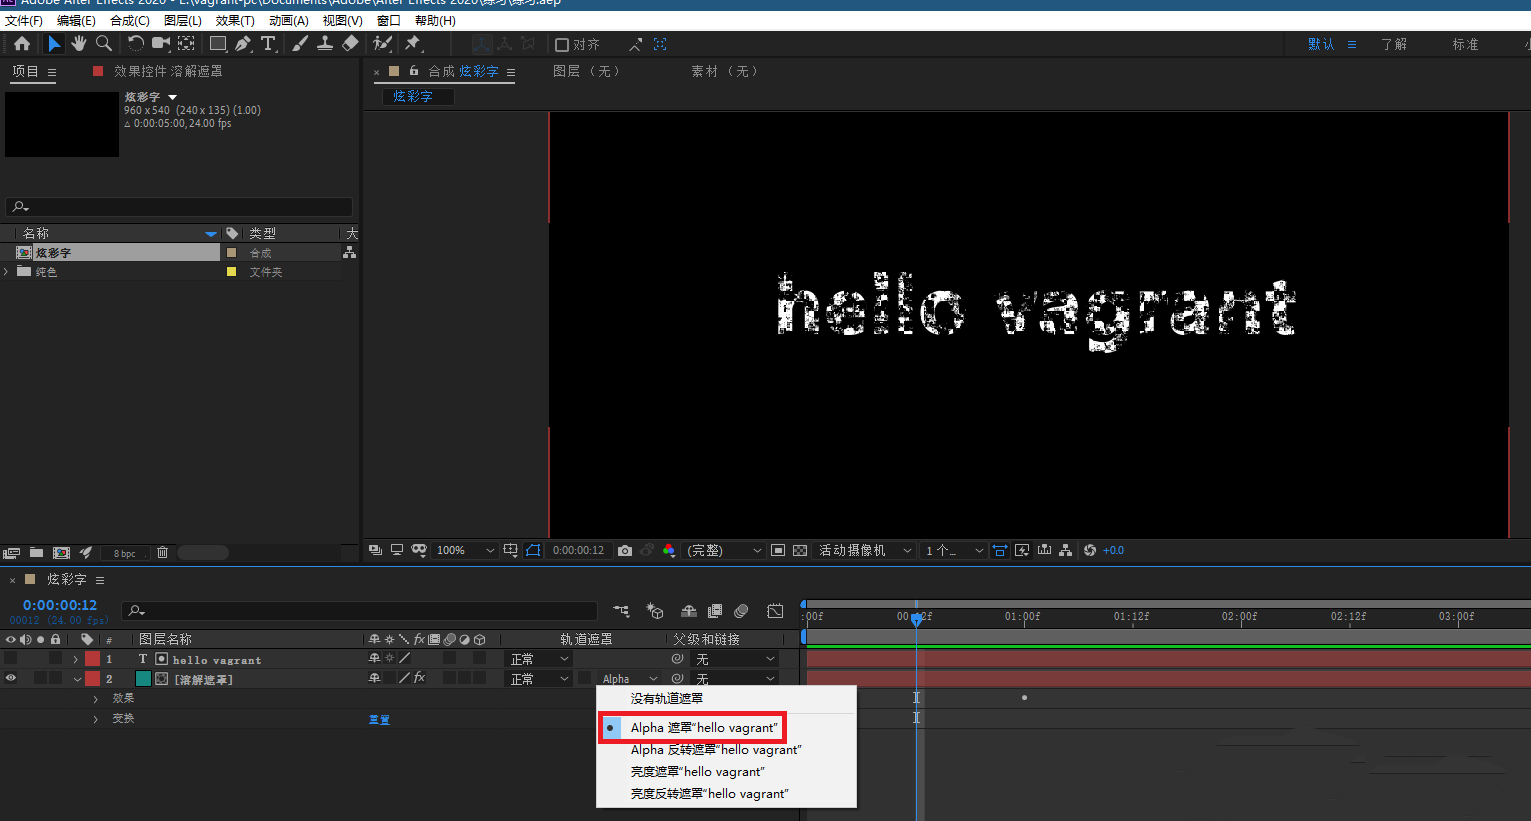Viewport: 1531px width, 821px height.
Task: Open the 效果(T) menu
Action: 235,20
